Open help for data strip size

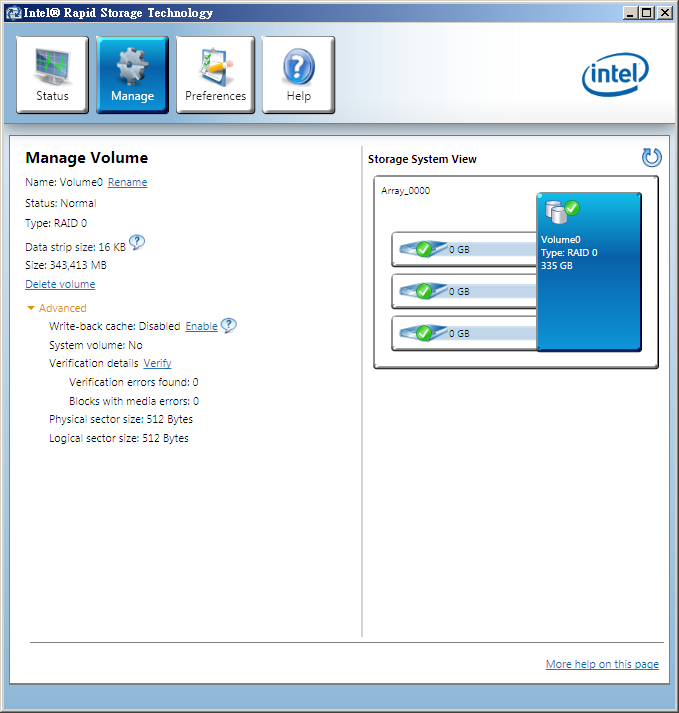137,243
